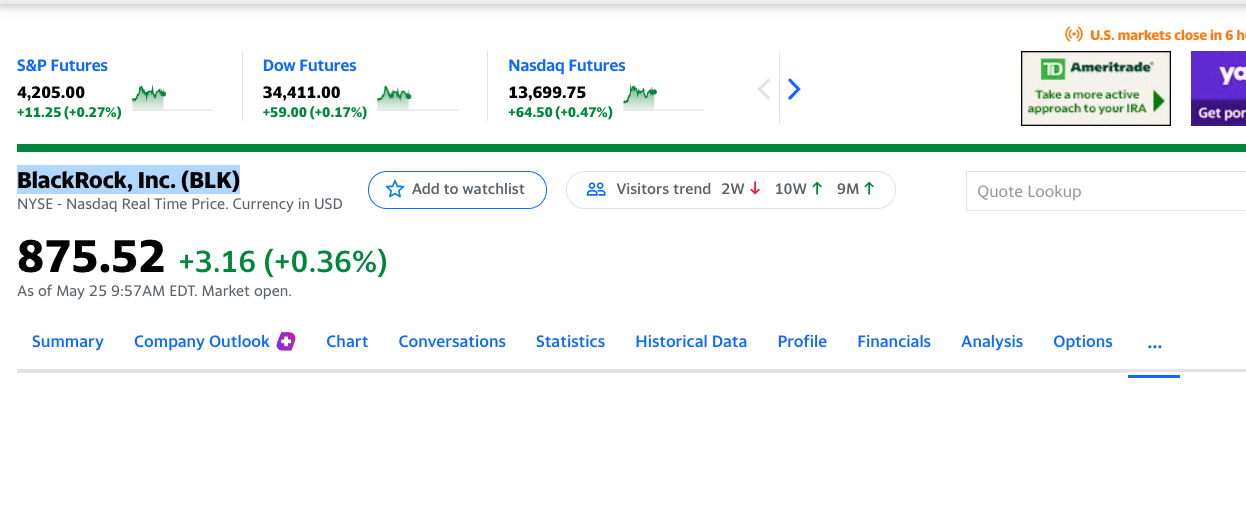Click the S&P change +11.25 (+0.27%)
Screen dimensions: 1246x527
(69, 112)
